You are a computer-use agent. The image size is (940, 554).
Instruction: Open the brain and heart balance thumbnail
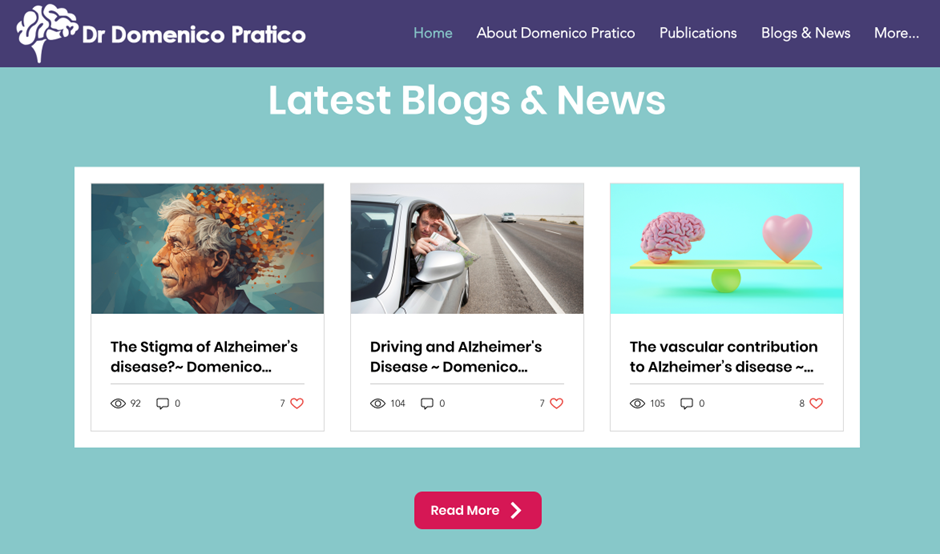(x=727, y=248)
